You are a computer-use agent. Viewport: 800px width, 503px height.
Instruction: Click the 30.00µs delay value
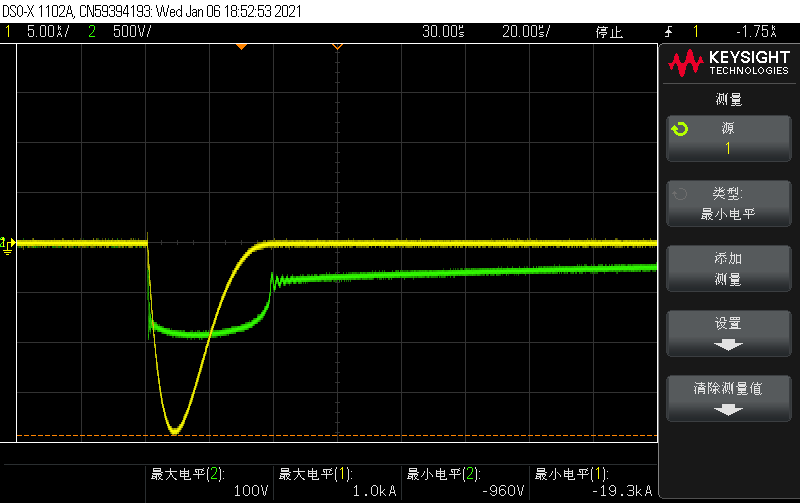tap(442, 32)
